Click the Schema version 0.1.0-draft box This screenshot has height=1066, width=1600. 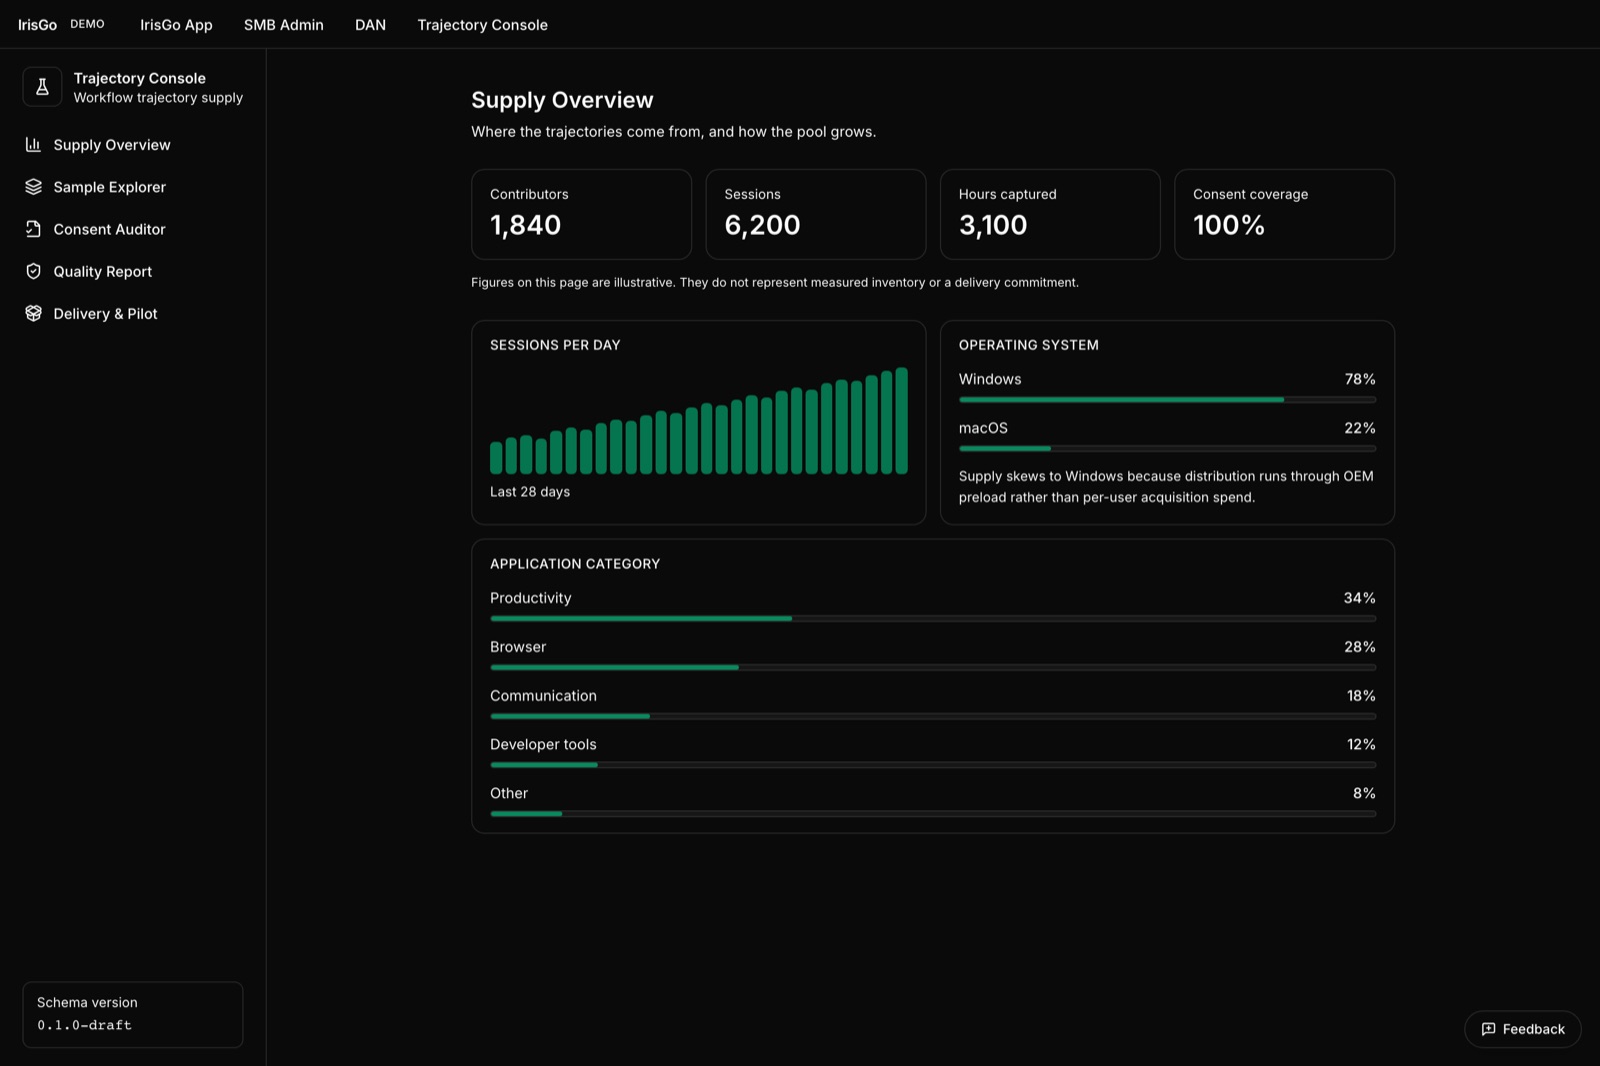point(133,1014)
